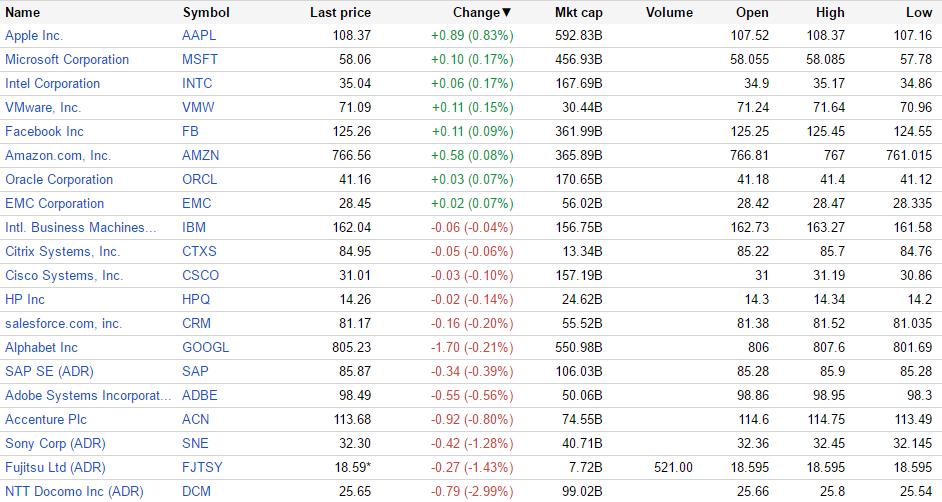Sort table by Change column arrow
This screenshot has height=502, width=942.
coord(507,13)
